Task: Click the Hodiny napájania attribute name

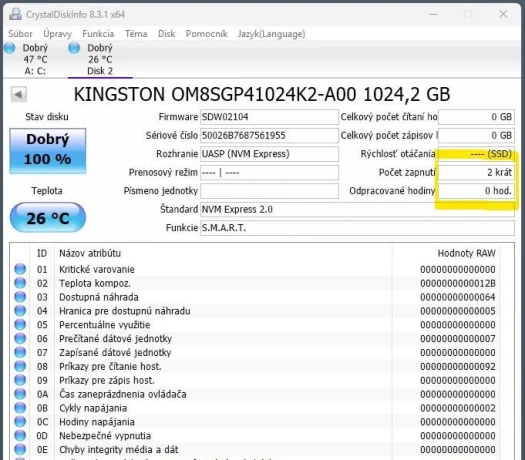Action: (97, 422)
